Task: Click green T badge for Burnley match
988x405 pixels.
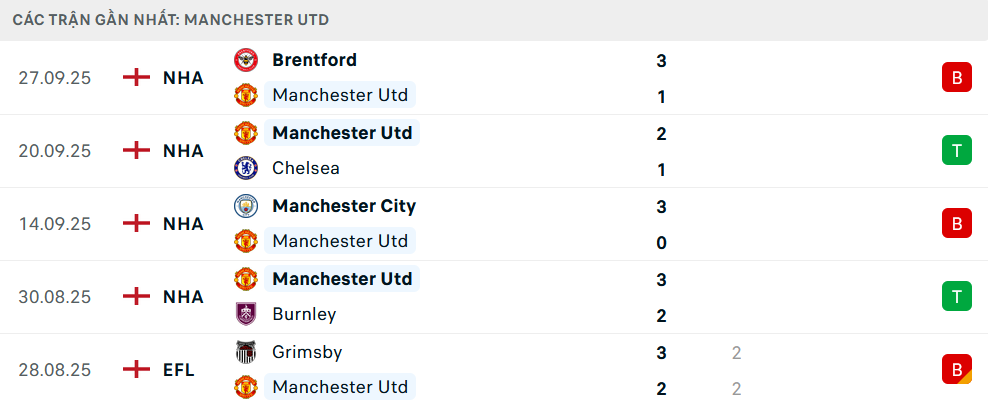Action: point(956,296)
